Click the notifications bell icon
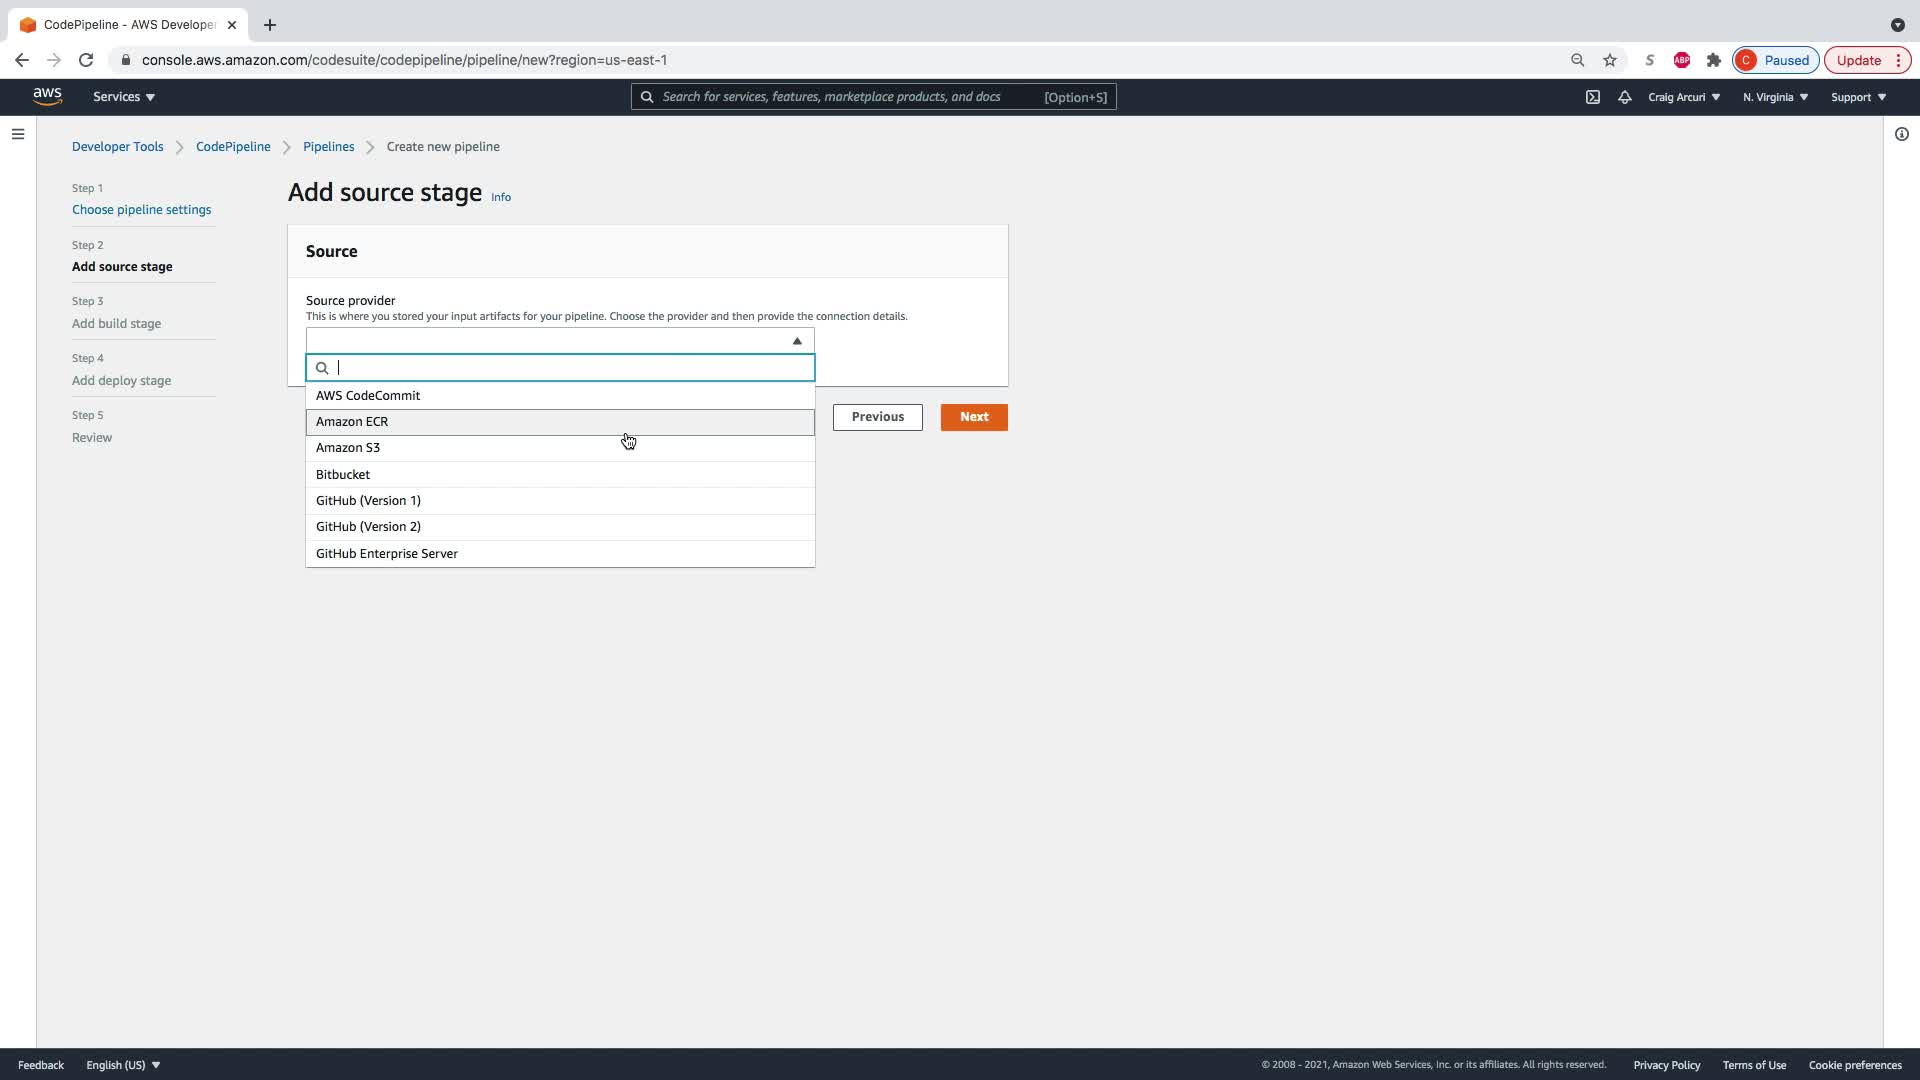 [1624, 97]
